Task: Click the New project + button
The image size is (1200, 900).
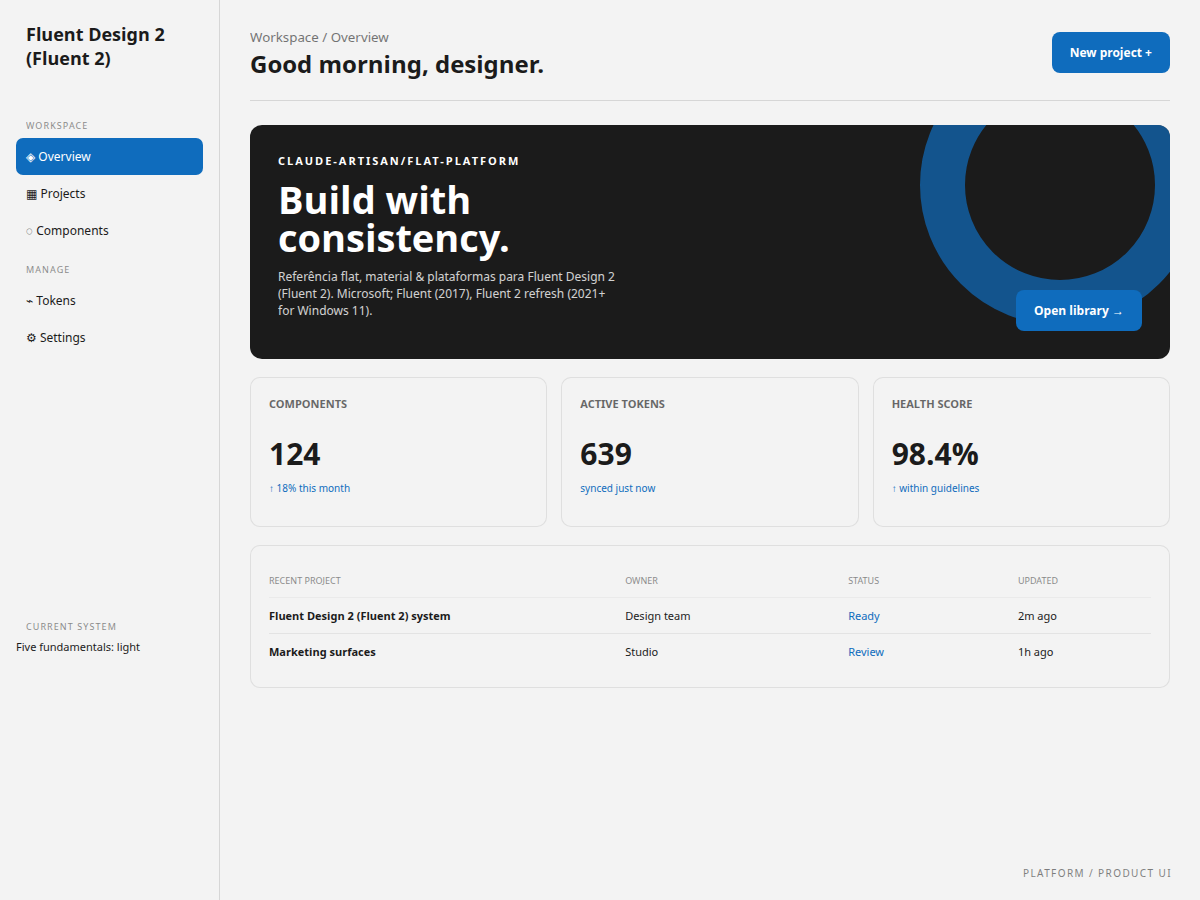Action: (x=1110, y=52)
